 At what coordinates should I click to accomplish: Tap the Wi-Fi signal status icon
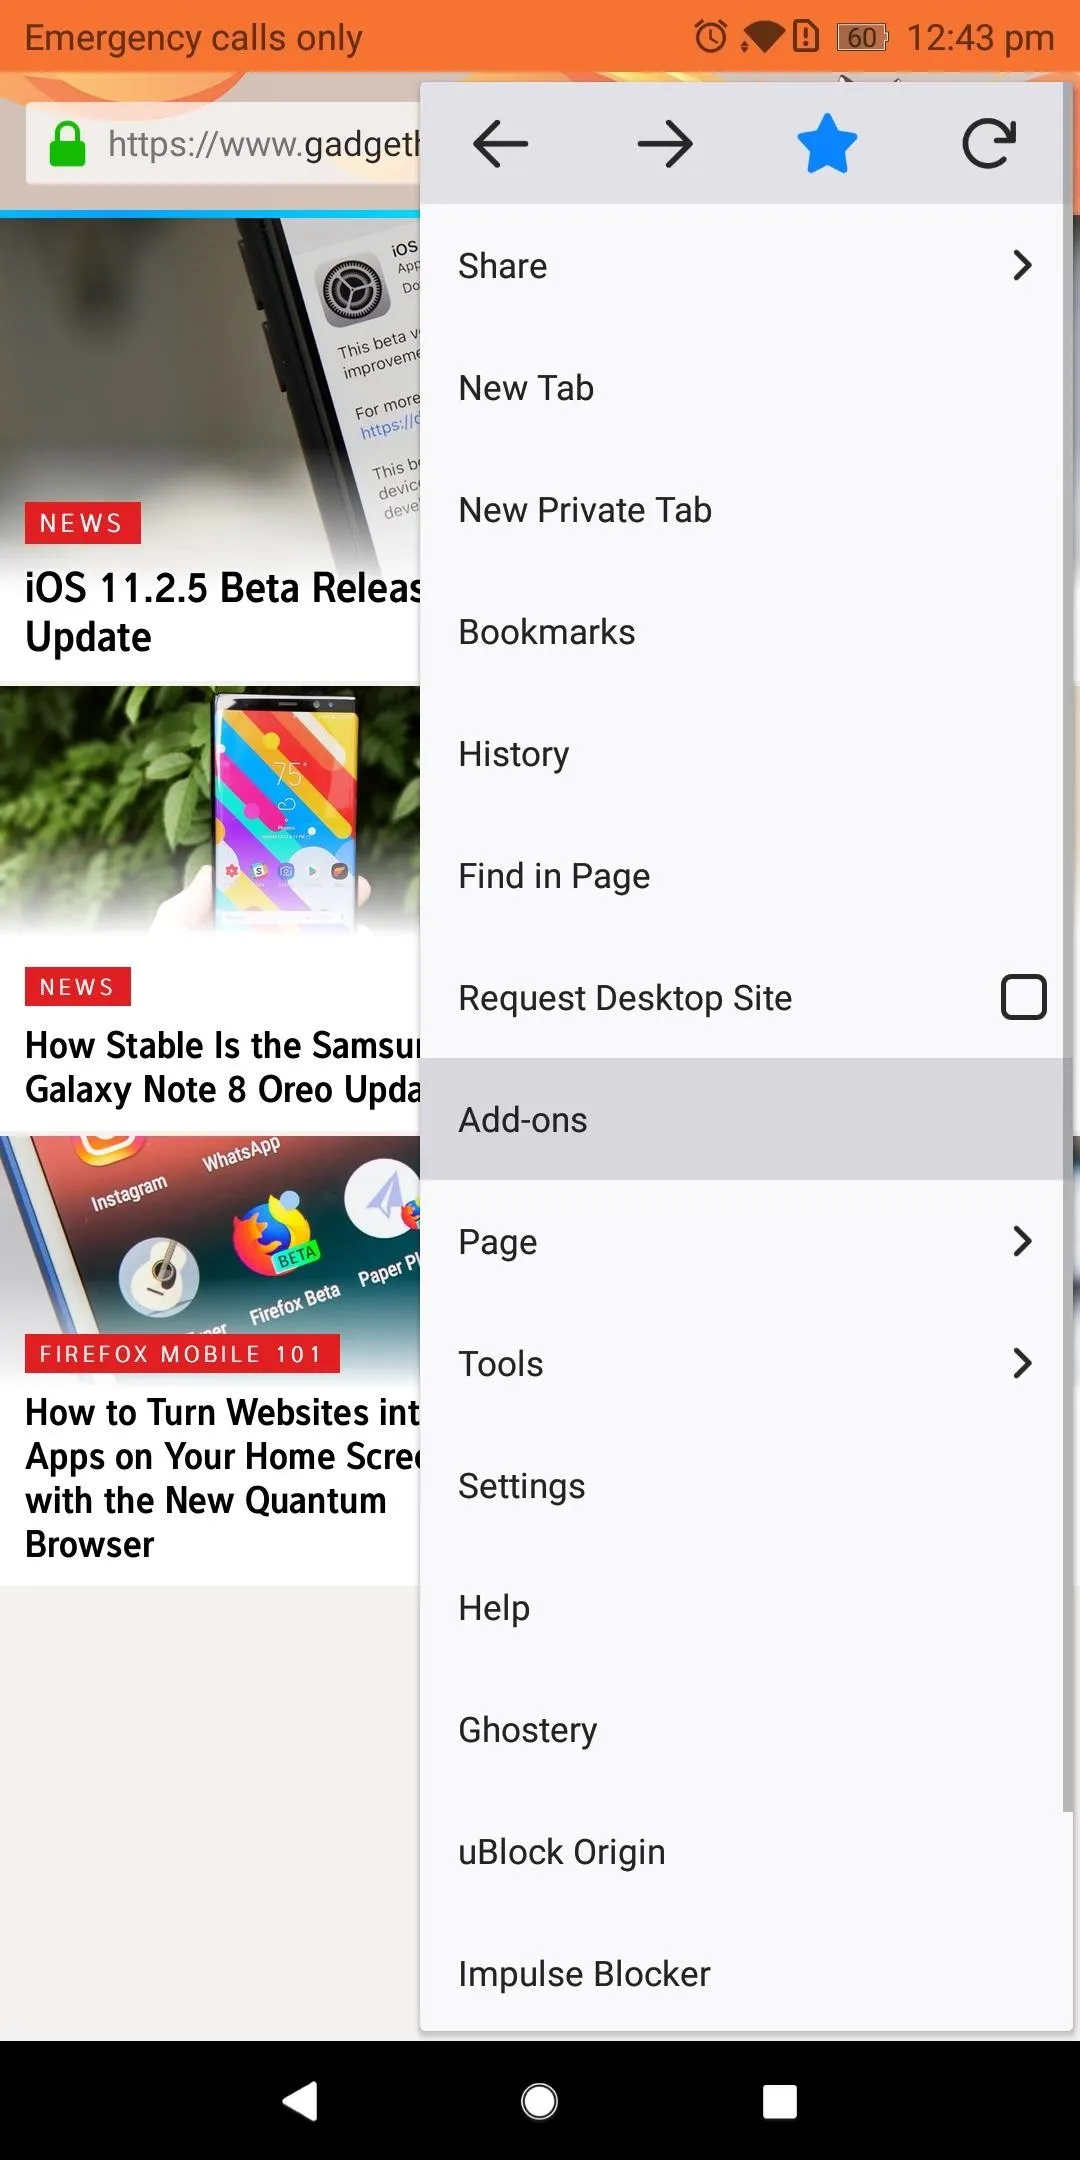pos(762,37)
